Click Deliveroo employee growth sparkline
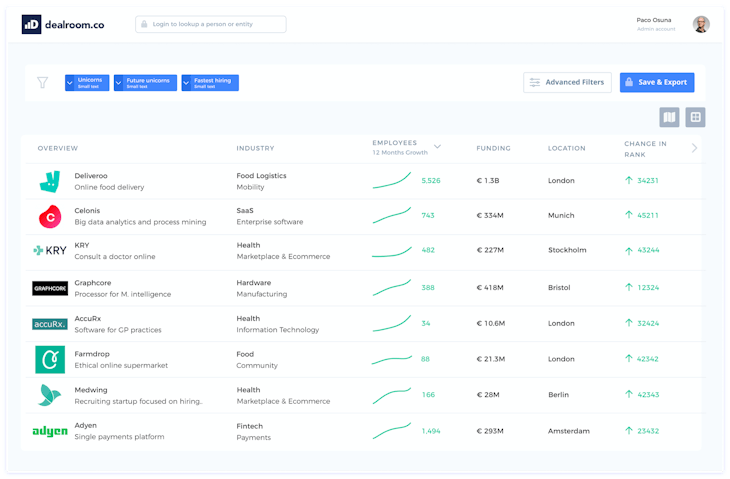The image size is (730, 479). [x=392, y=181]
